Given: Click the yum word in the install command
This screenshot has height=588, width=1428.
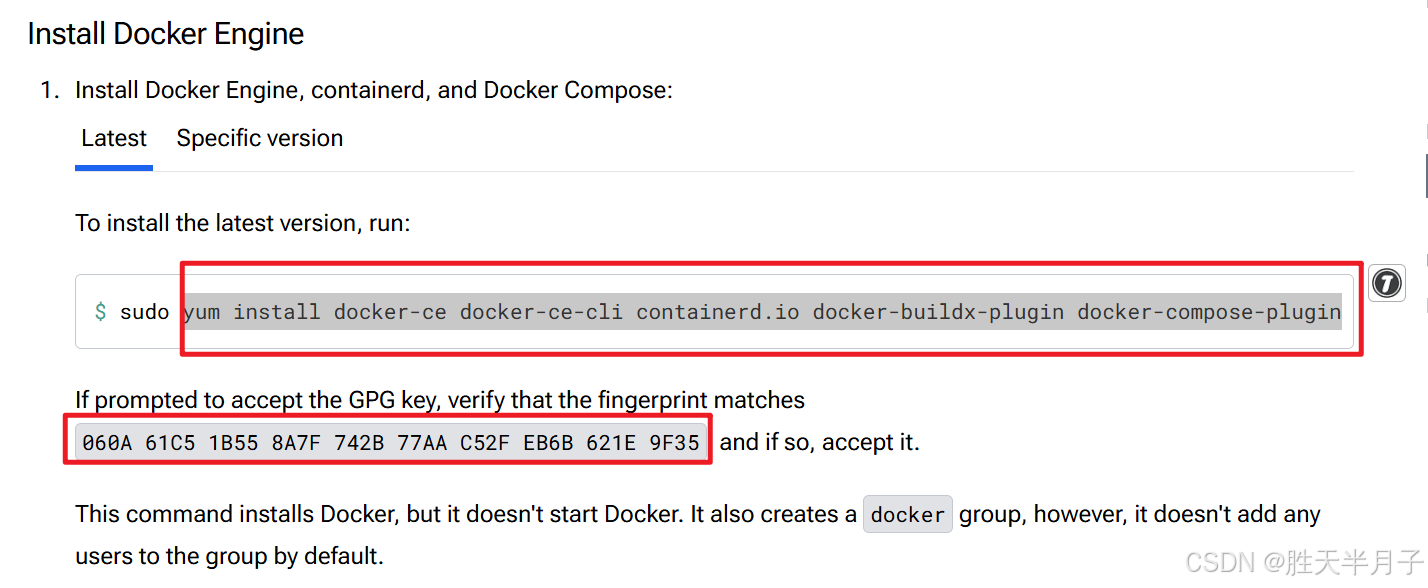Looking at the screenshot, I should pyautogui.click(x=202, y=312).
